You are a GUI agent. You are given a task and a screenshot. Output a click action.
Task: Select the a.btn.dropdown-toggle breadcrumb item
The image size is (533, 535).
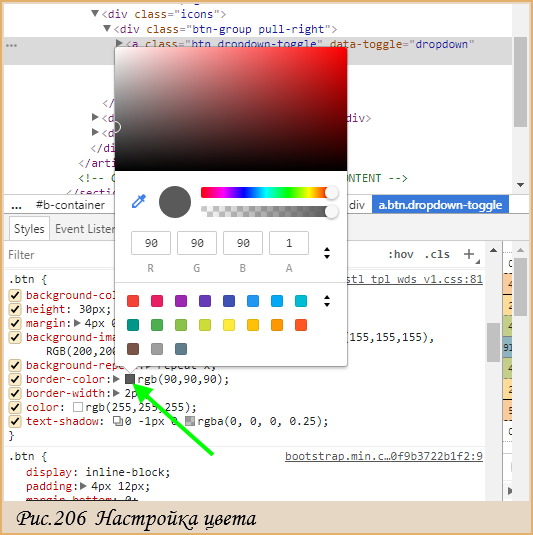pyautogui.click(x=440, y=205)
